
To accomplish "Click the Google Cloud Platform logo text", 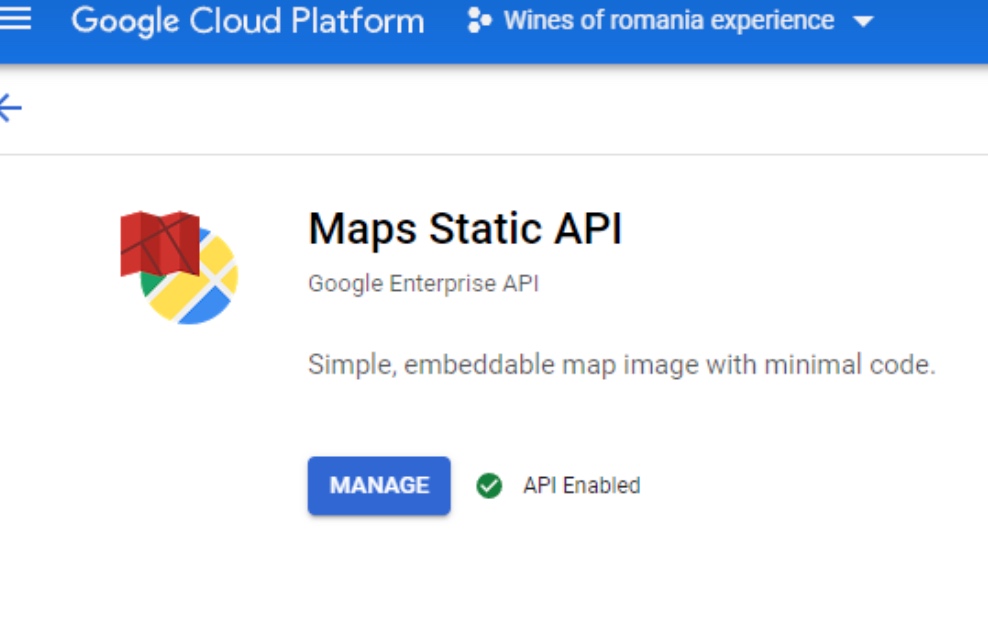I will [248, 21].
